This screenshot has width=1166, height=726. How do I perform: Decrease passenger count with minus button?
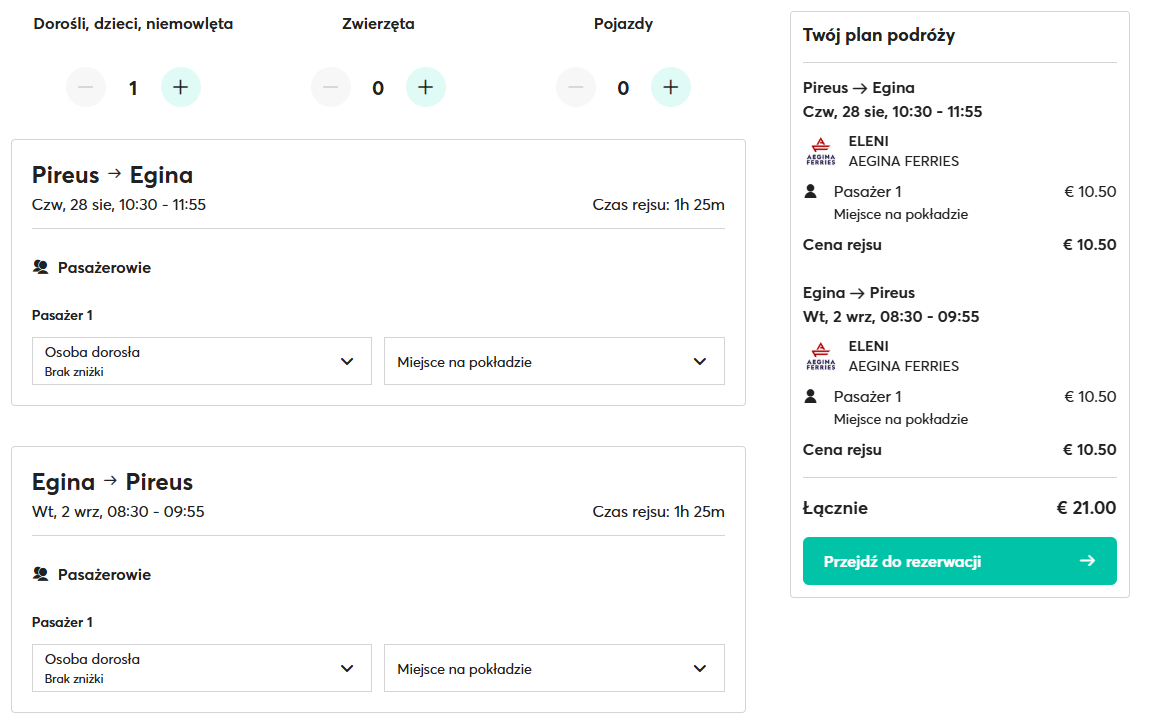pyautogui.click(x=86, y=88)
